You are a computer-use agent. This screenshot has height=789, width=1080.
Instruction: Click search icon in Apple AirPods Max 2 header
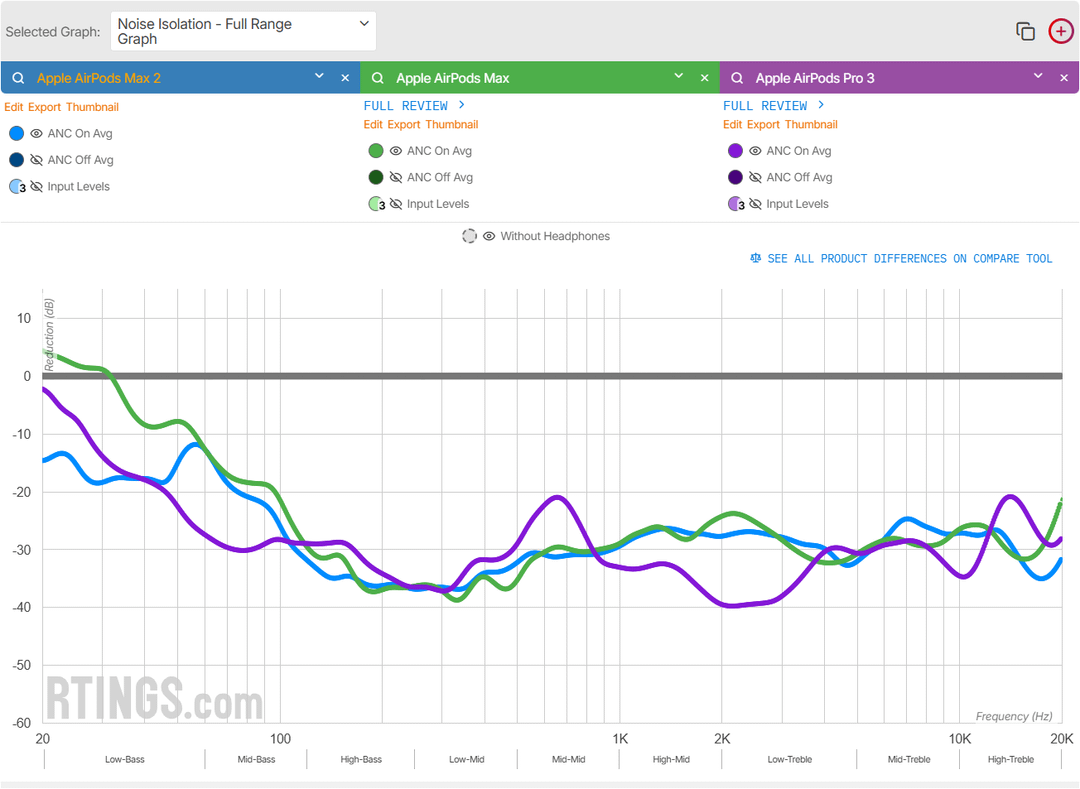pos(19,78)
